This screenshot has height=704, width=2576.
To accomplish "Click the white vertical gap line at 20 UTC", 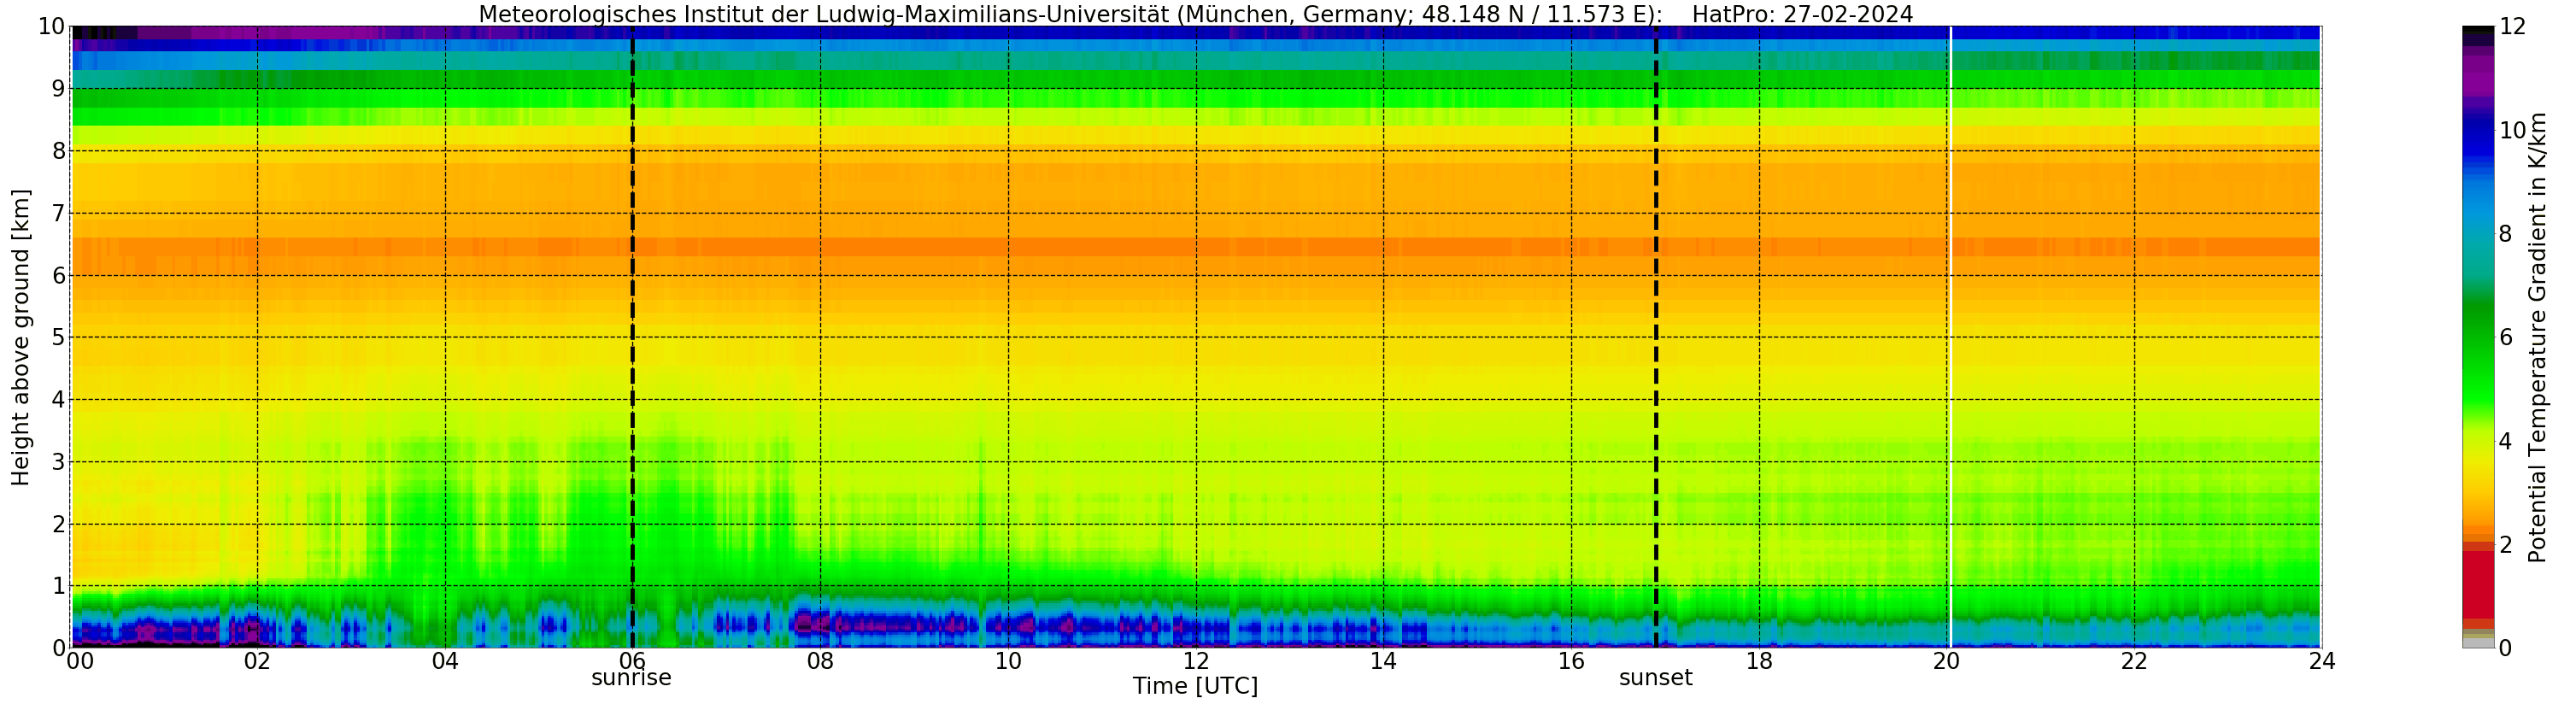I will [x=1950, y=337].
